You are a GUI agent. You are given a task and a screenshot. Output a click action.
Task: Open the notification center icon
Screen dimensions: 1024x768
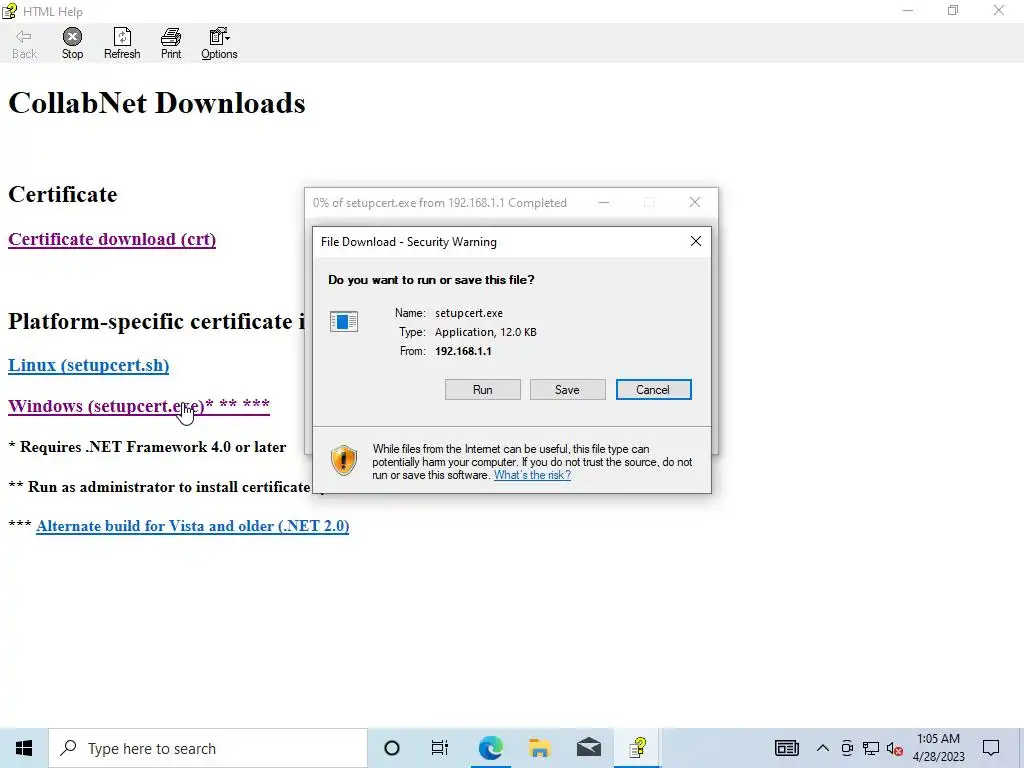(x=991, y=748)
